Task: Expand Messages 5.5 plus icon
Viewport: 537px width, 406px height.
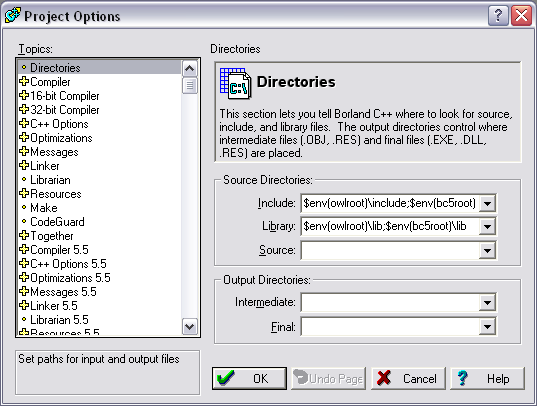Action: tap(24, 292)
